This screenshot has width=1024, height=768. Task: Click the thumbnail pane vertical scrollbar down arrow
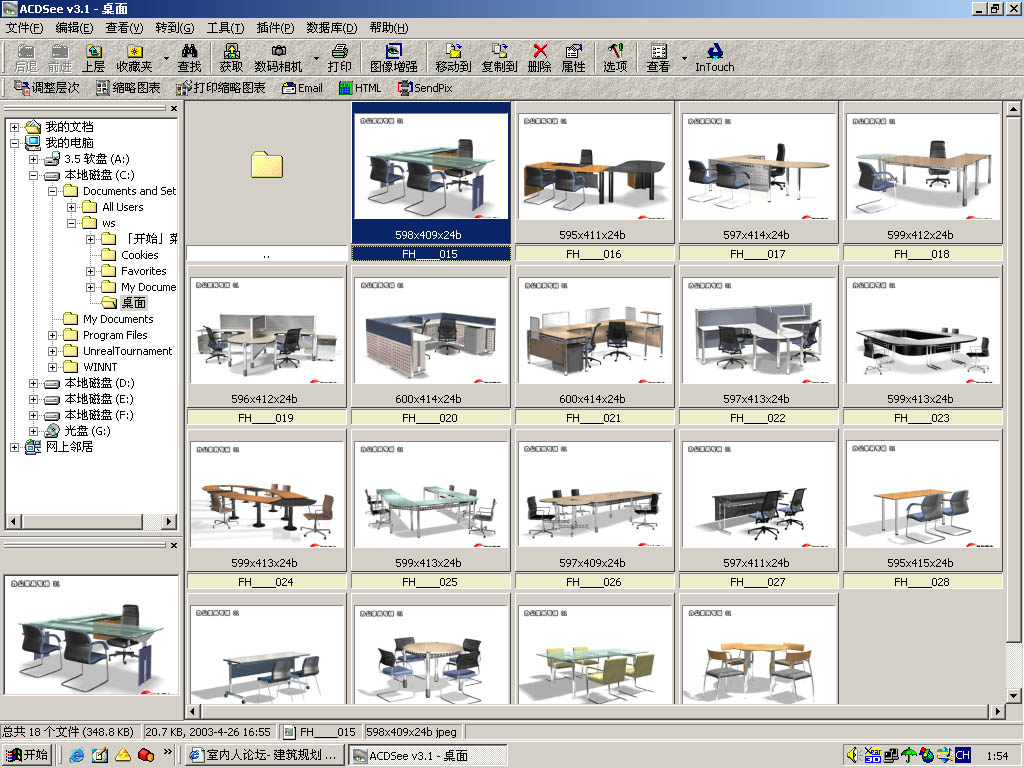point(1011,695)
